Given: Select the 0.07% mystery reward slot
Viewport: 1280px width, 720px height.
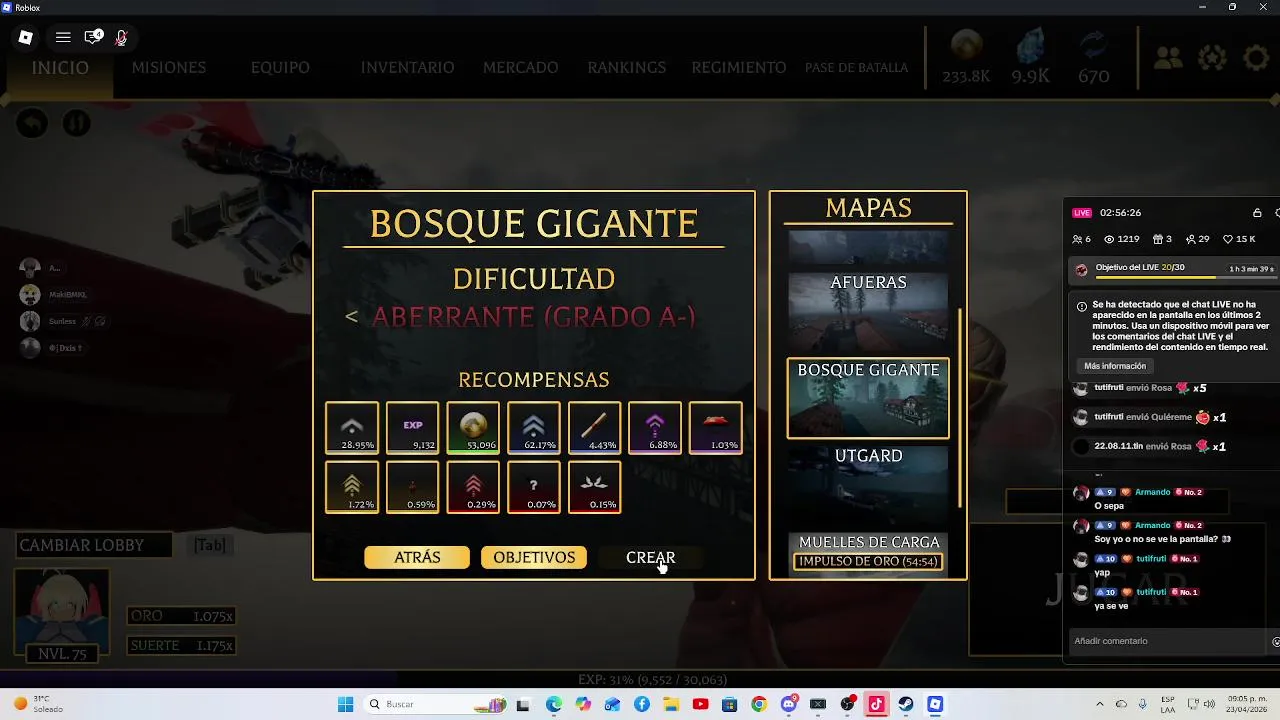Looking at the screenshot, I should tap(534, 487).
